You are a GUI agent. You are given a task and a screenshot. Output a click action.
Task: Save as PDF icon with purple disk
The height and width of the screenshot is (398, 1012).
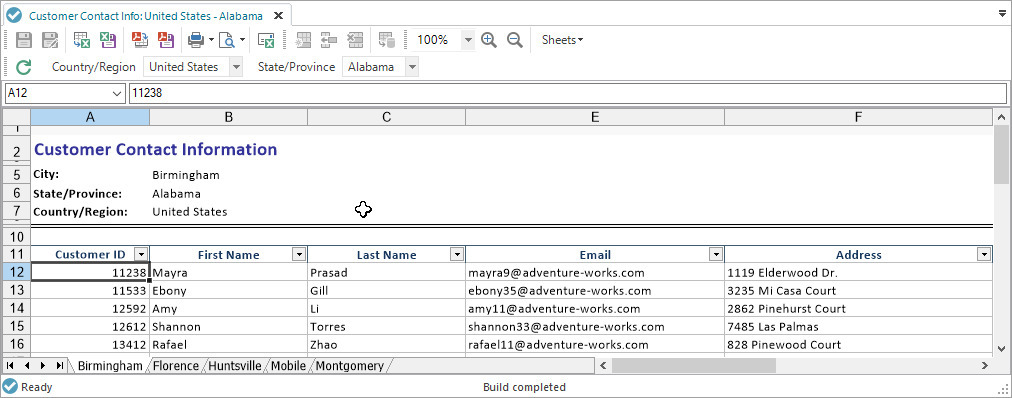point(166,40)
